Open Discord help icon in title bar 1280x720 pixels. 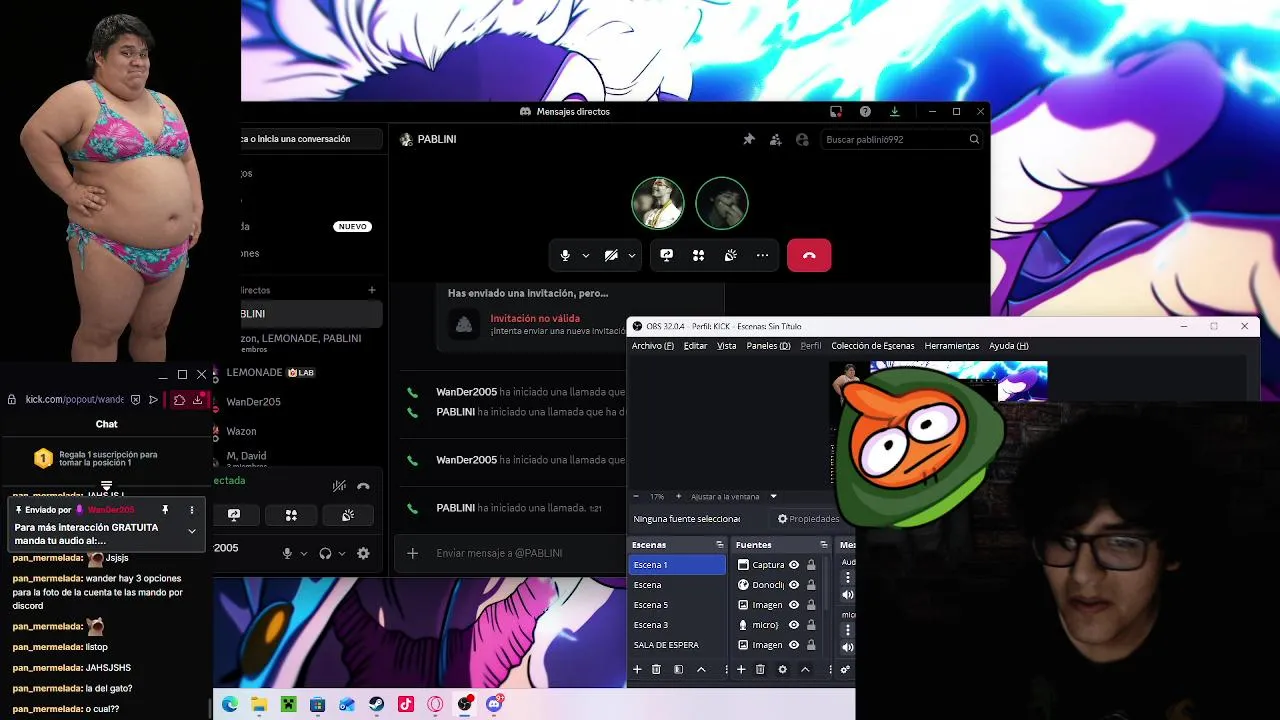pyautogui.click(x=865, y=112)
